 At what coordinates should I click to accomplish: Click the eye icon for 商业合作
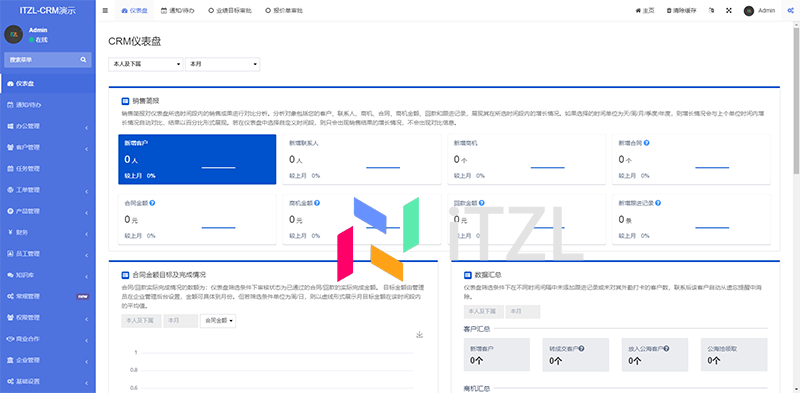pyautogui.click(x=10, y=338)
